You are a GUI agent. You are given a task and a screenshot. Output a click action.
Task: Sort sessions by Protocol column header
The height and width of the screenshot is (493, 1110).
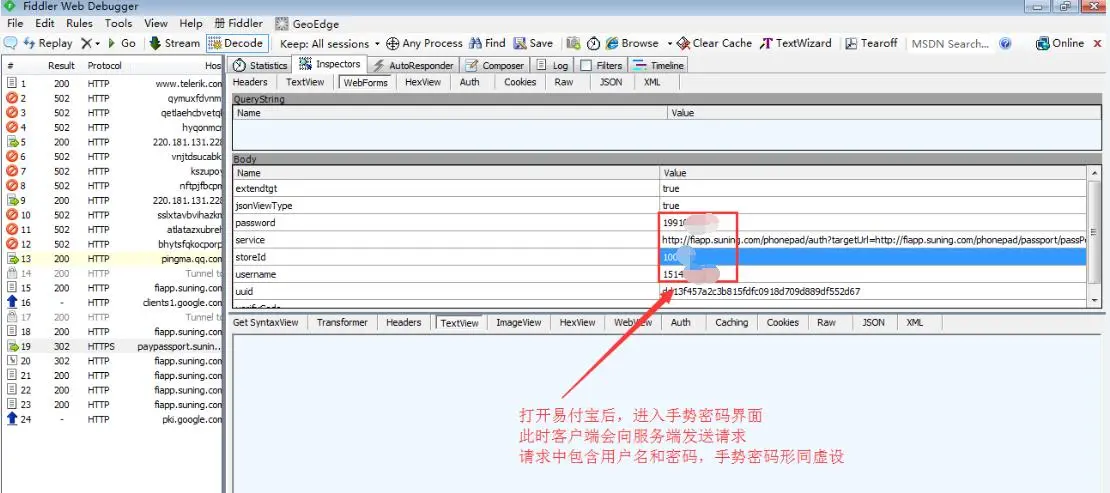click(105, 66)
